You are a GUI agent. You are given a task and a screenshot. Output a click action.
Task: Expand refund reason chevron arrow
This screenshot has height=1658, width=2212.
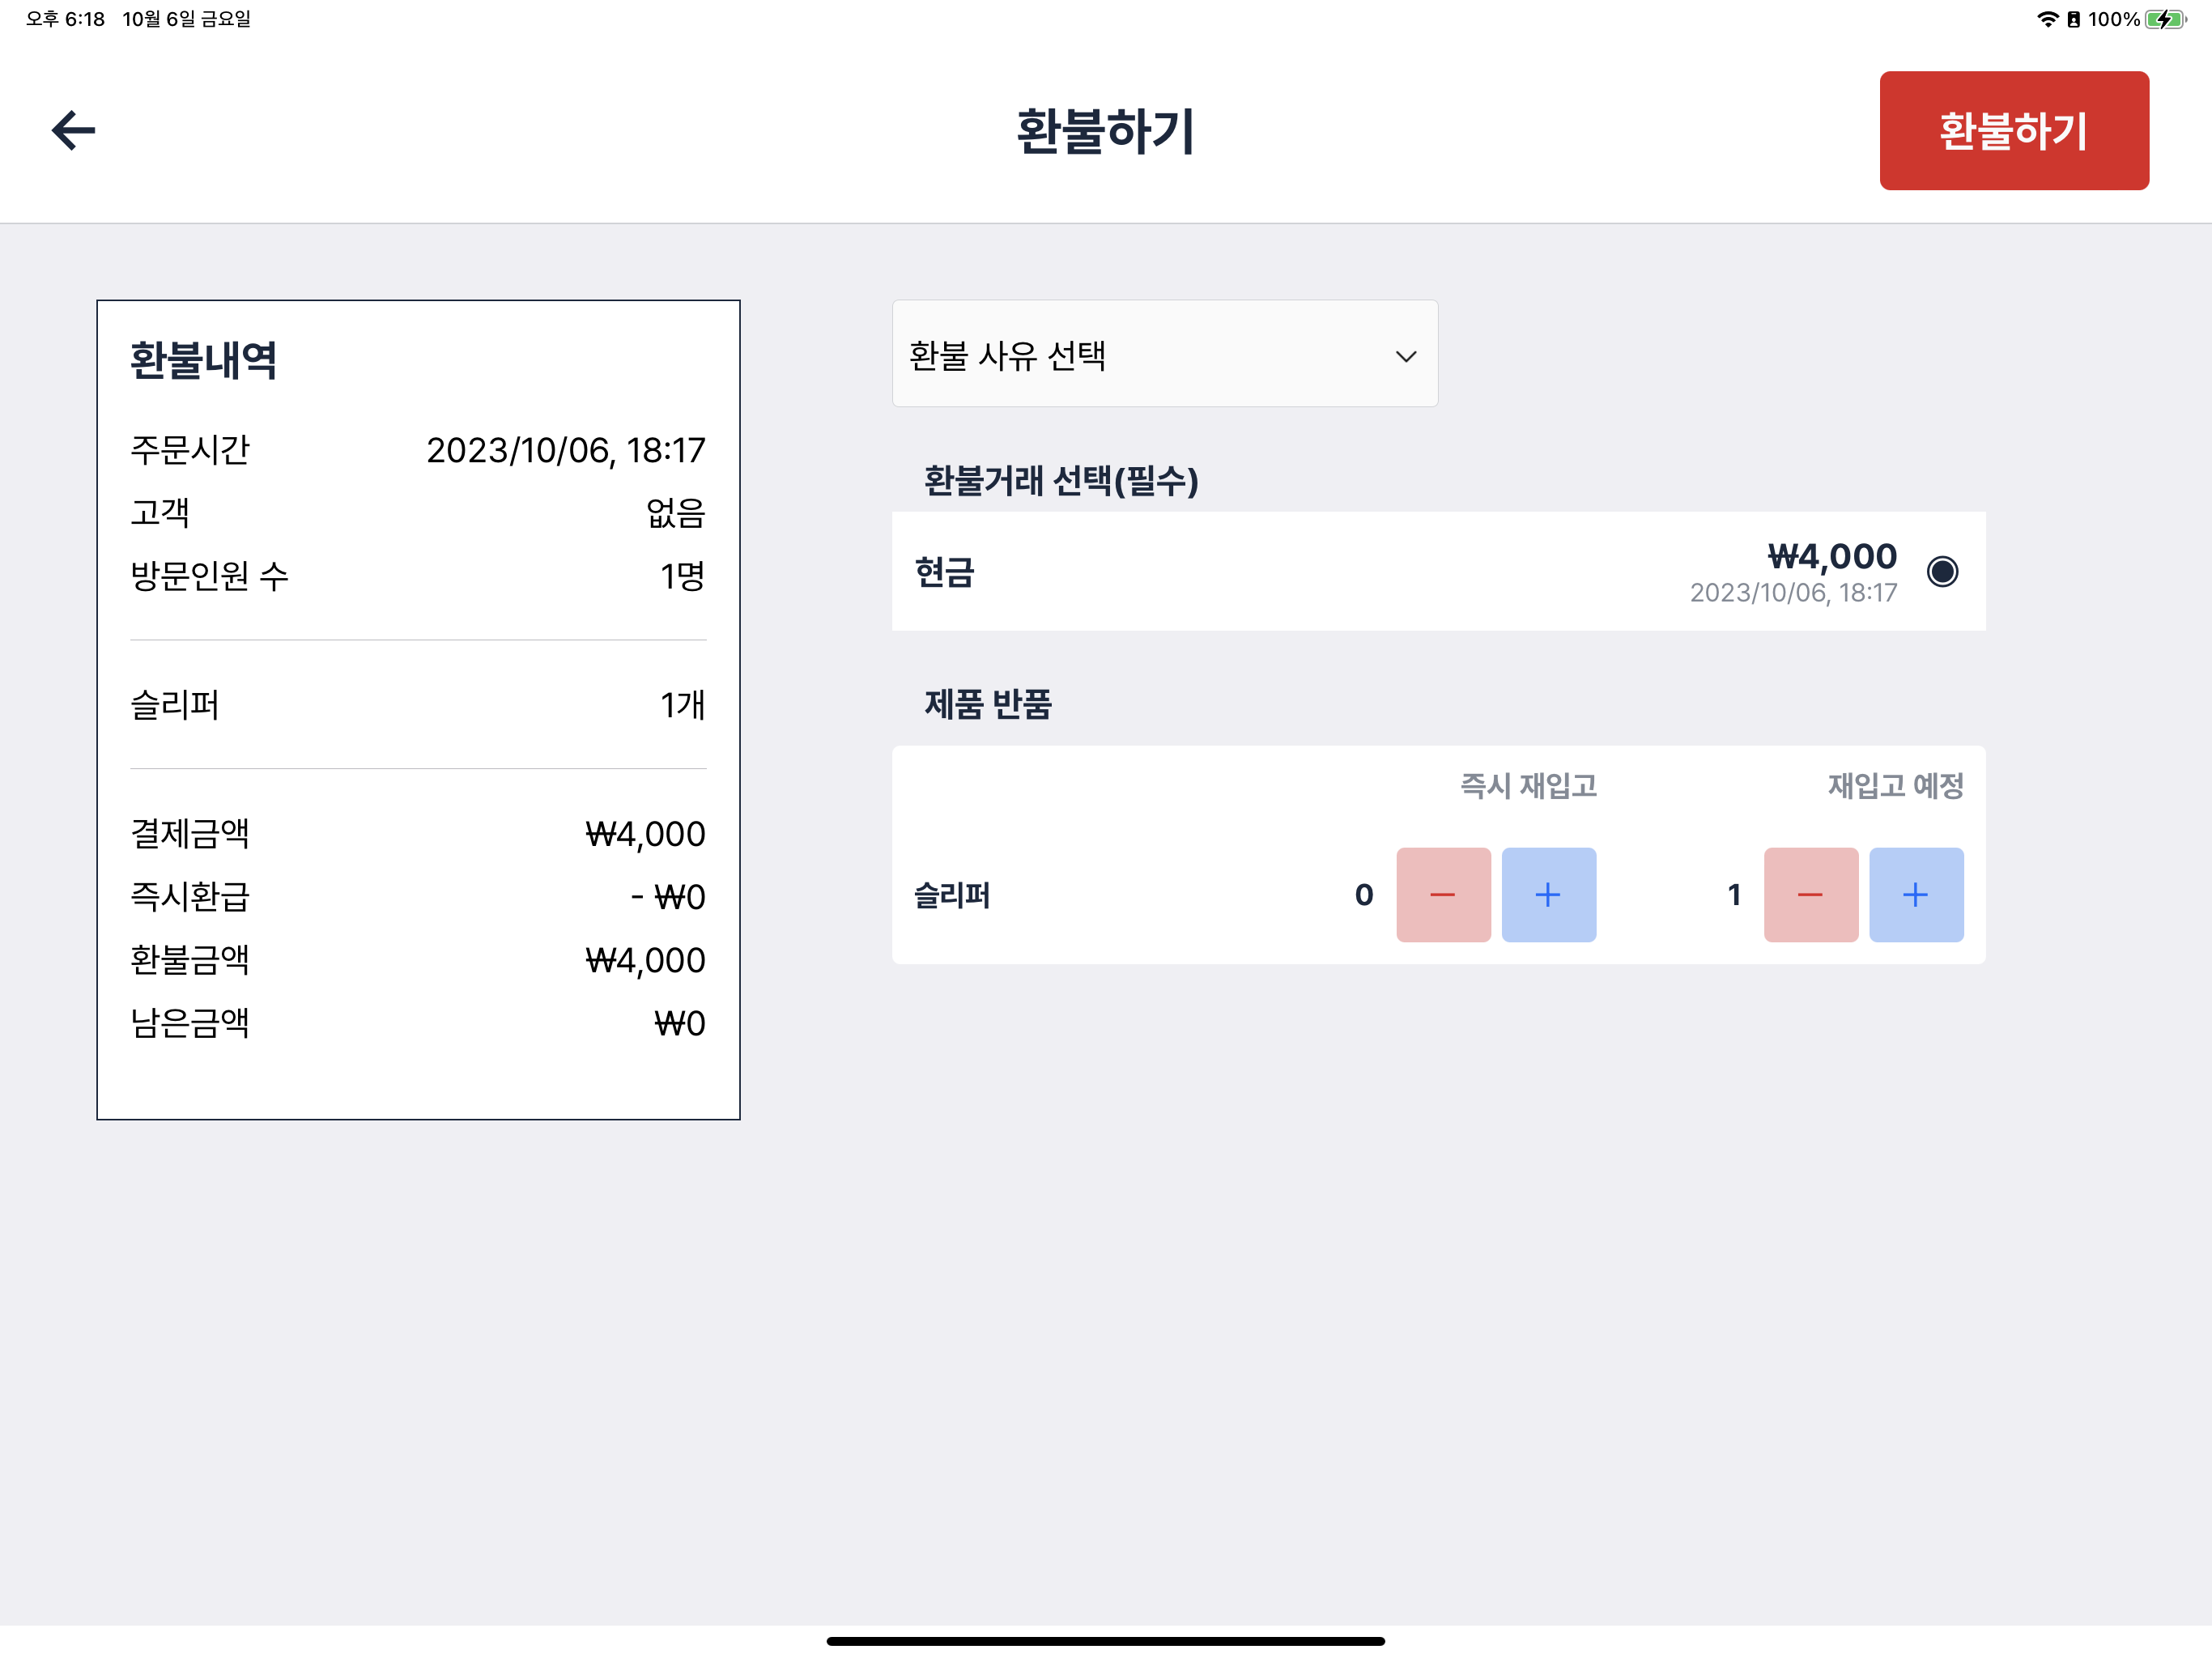click(1405, 356)
